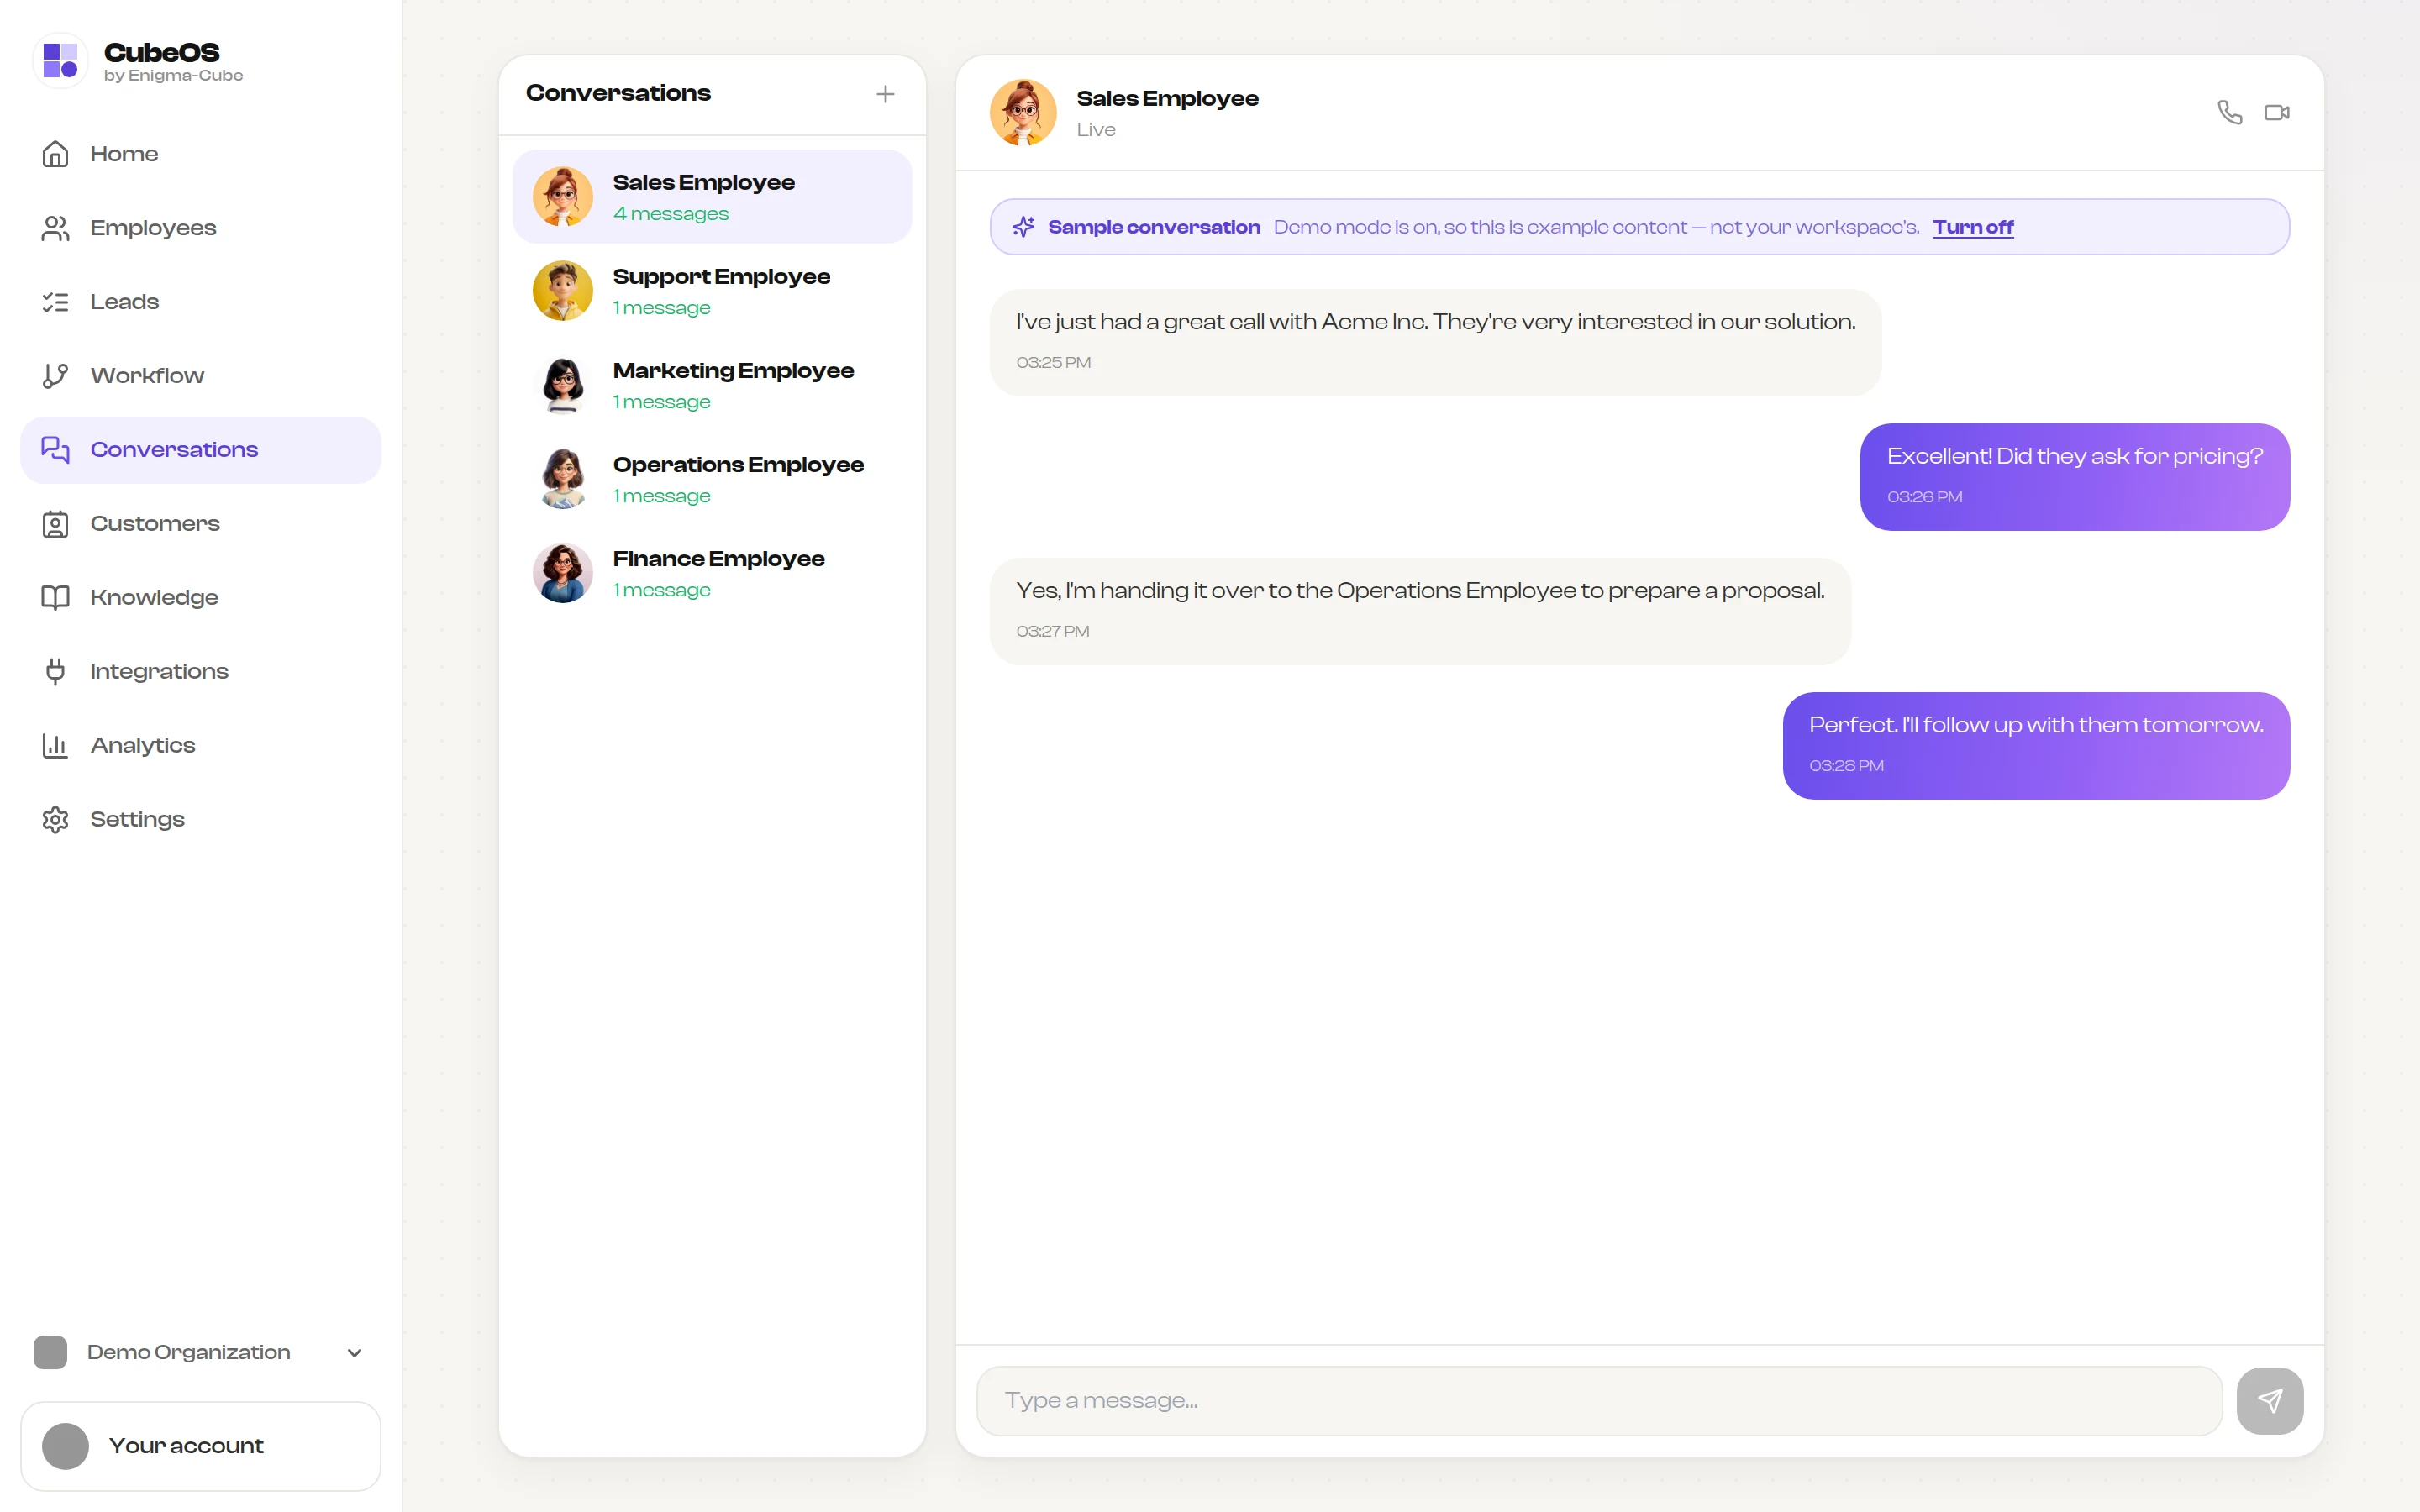Click the Home house icon

click(x=55, y=154)
